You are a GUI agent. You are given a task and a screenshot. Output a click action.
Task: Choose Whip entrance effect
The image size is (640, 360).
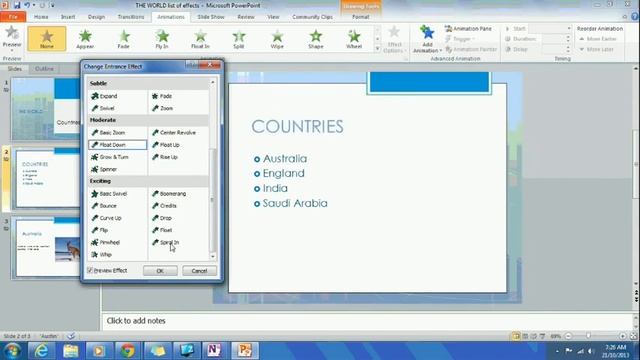click(x=101, y=255)
